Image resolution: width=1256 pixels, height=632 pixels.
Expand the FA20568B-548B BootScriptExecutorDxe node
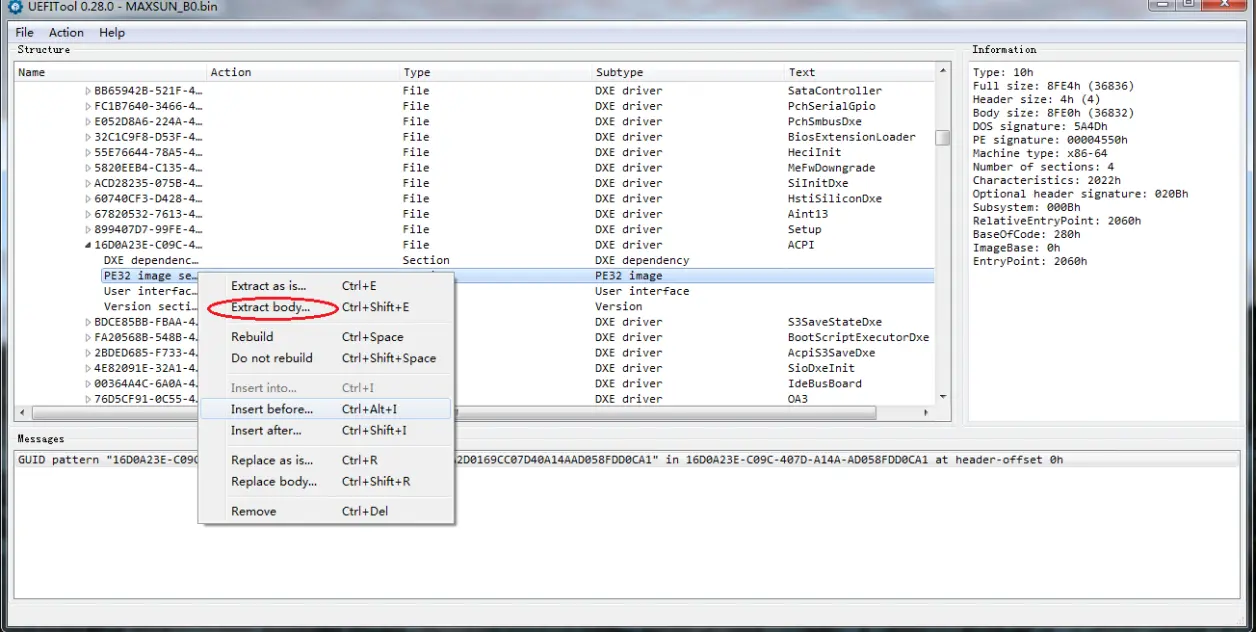[x=87, y=337]
